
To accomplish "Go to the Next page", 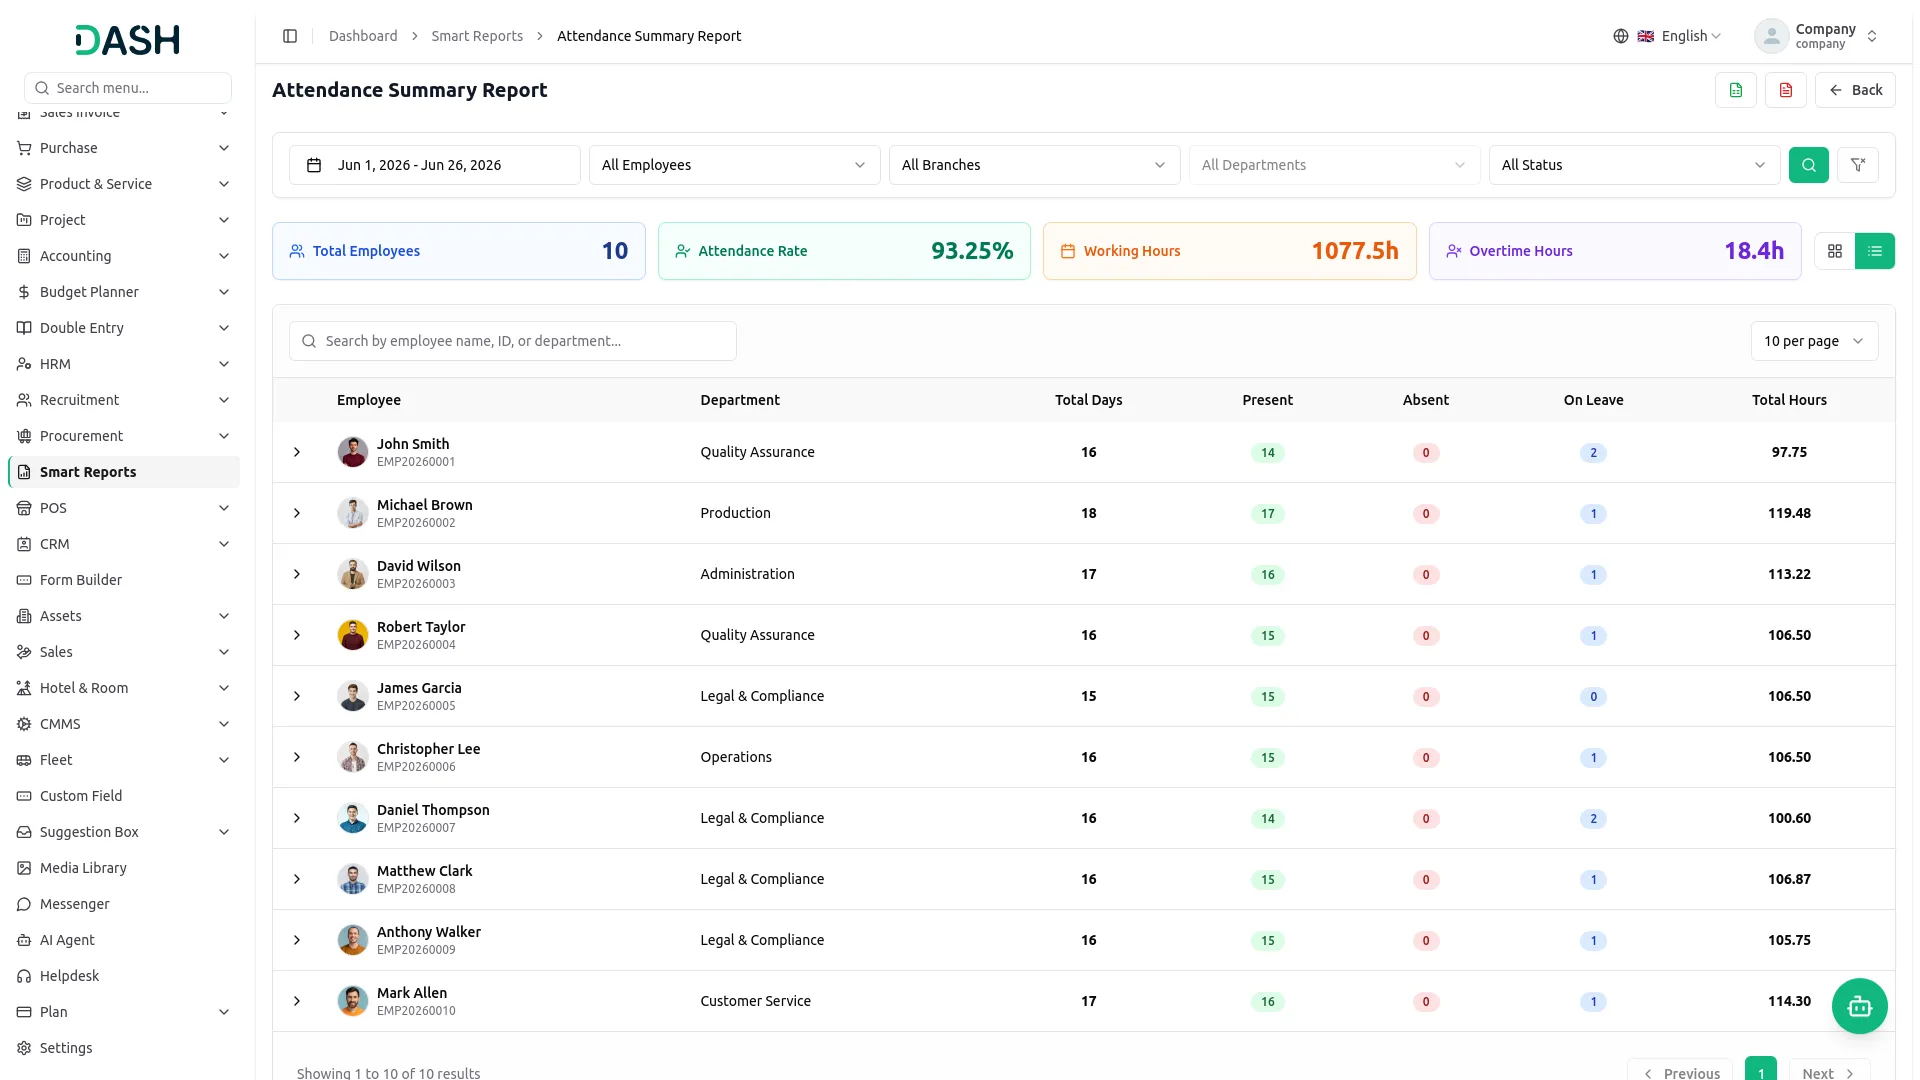I will [x=1828, y=1072].
